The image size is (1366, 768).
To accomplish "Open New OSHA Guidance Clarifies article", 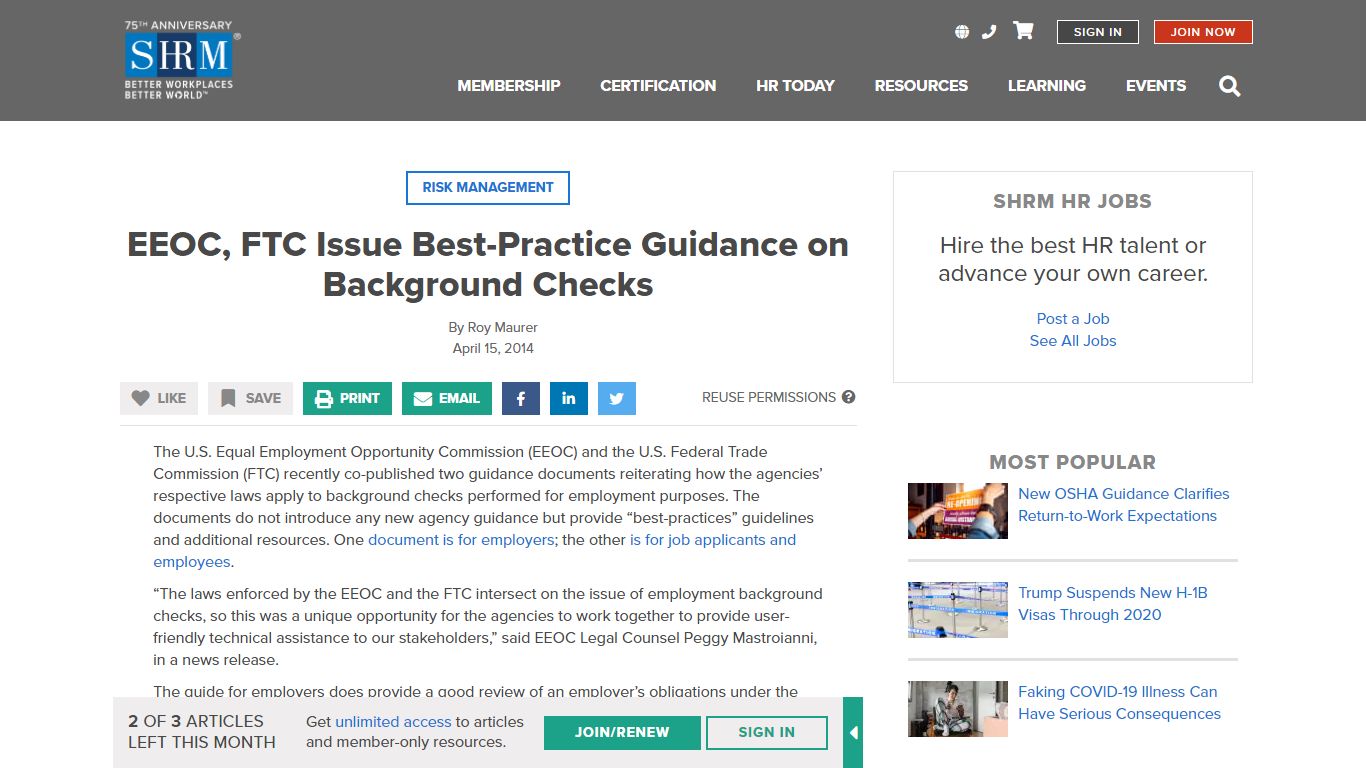I will tap(1124, 505).
